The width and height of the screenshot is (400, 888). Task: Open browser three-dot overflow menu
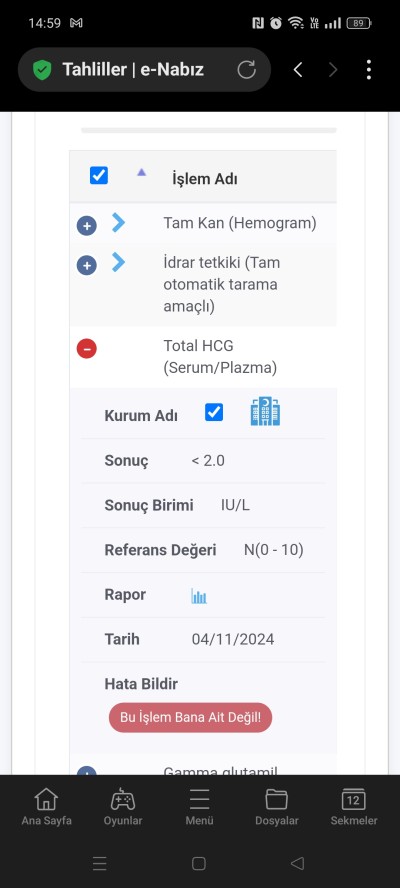coord(368,70)
